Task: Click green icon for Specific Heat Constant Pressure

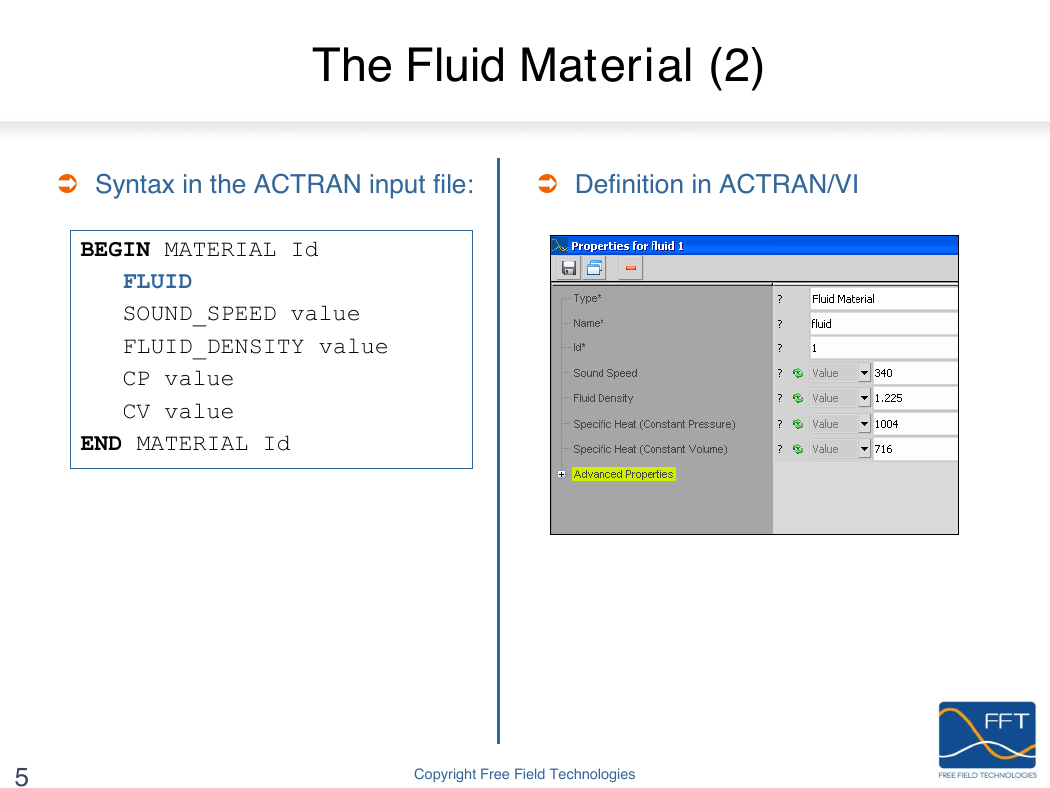Action: (798, 424)
